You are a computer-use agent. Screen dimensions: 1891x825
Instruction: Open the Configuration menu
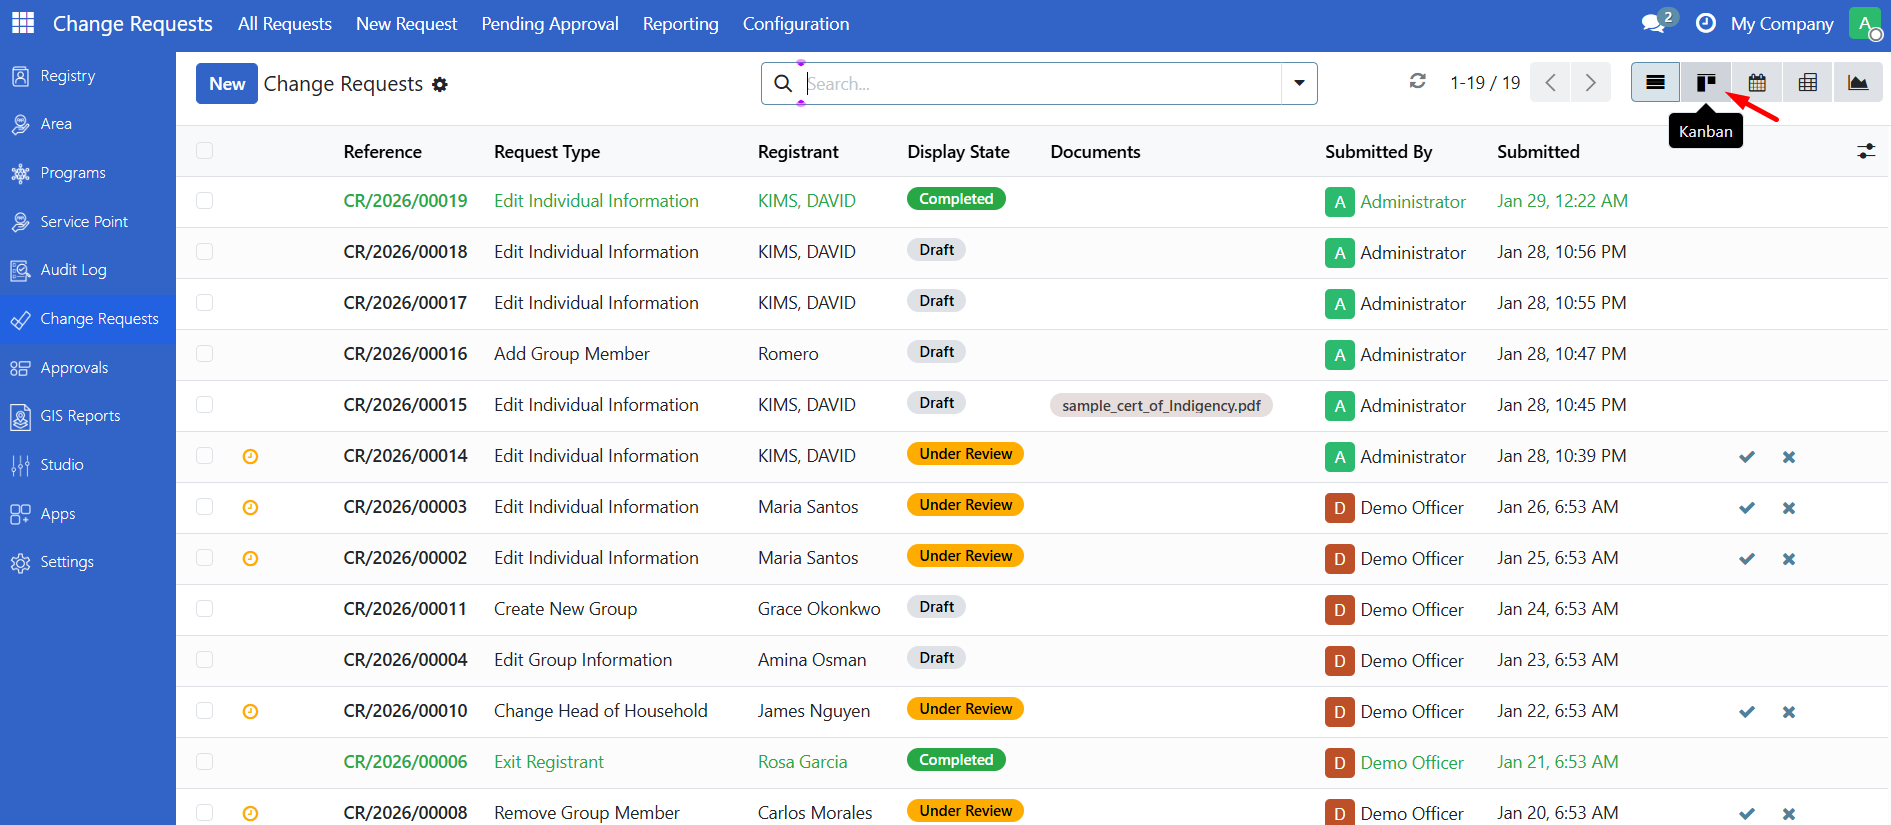pyautogui.click(x=796, y=24)
